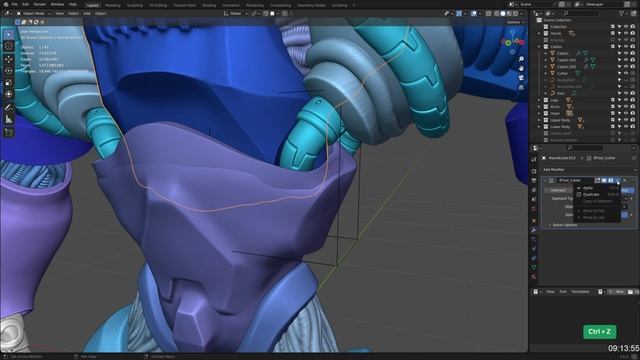Select the Measure tool
This screenshot has height=360, width=640.
coord(9,120)
